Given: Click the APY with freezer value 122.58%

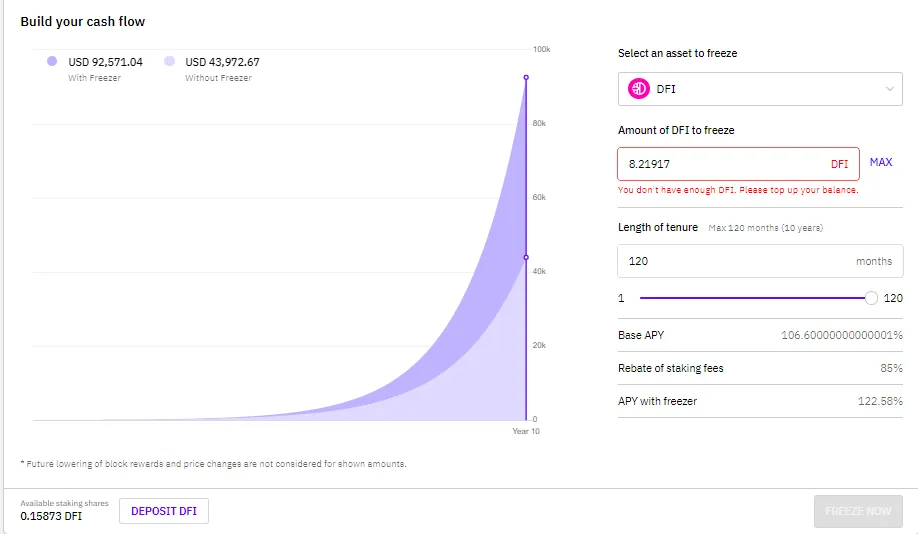Looking at the screenshot, I should tap(880, 401).
